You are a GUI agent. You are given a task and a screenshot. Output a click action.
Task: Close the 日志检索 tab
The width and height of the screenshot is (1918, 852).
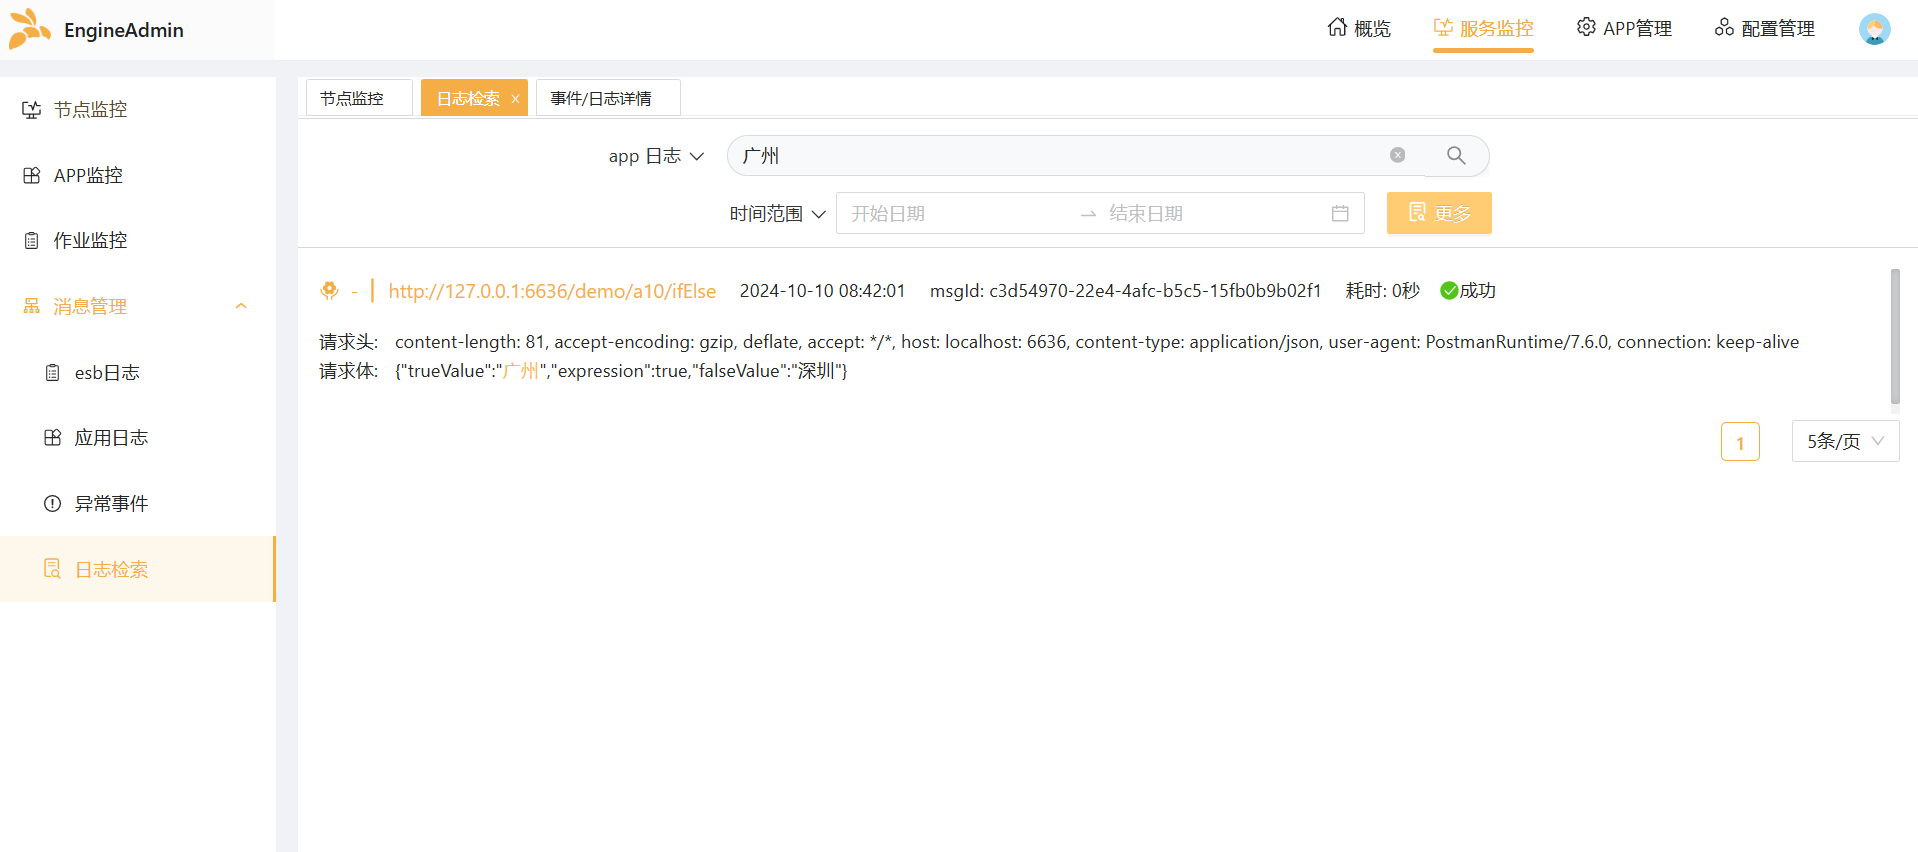click(515, 99)
